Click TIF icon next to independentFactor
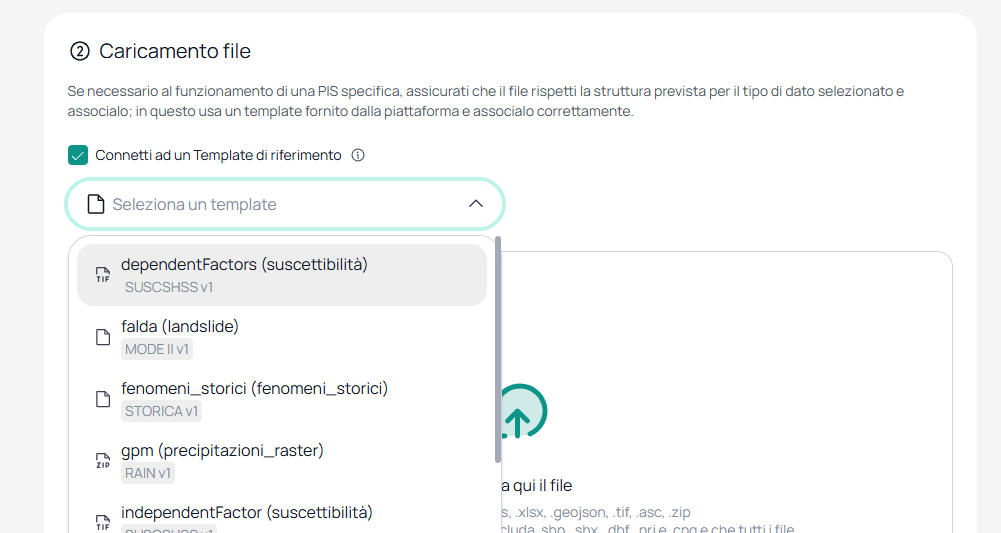The height and width of the screenshot is (533, 1001). point(103,523)
